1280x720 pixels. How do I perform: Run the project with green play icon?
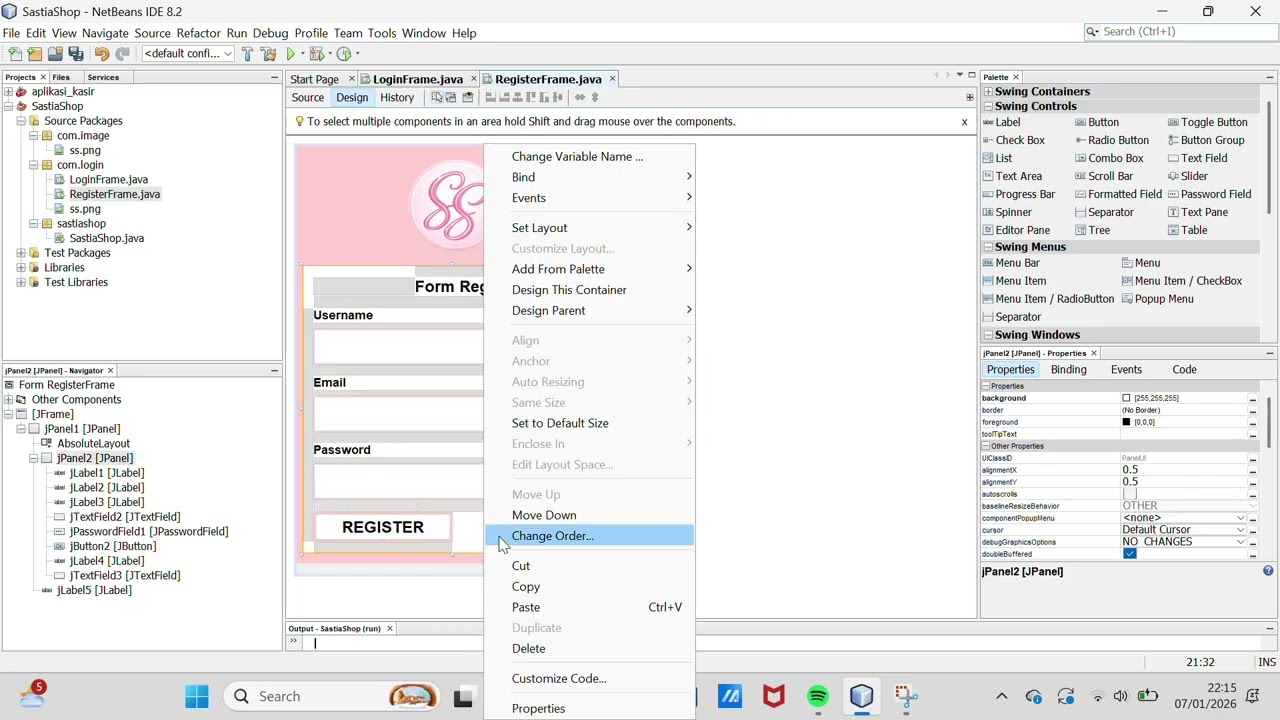click(291, 54)
